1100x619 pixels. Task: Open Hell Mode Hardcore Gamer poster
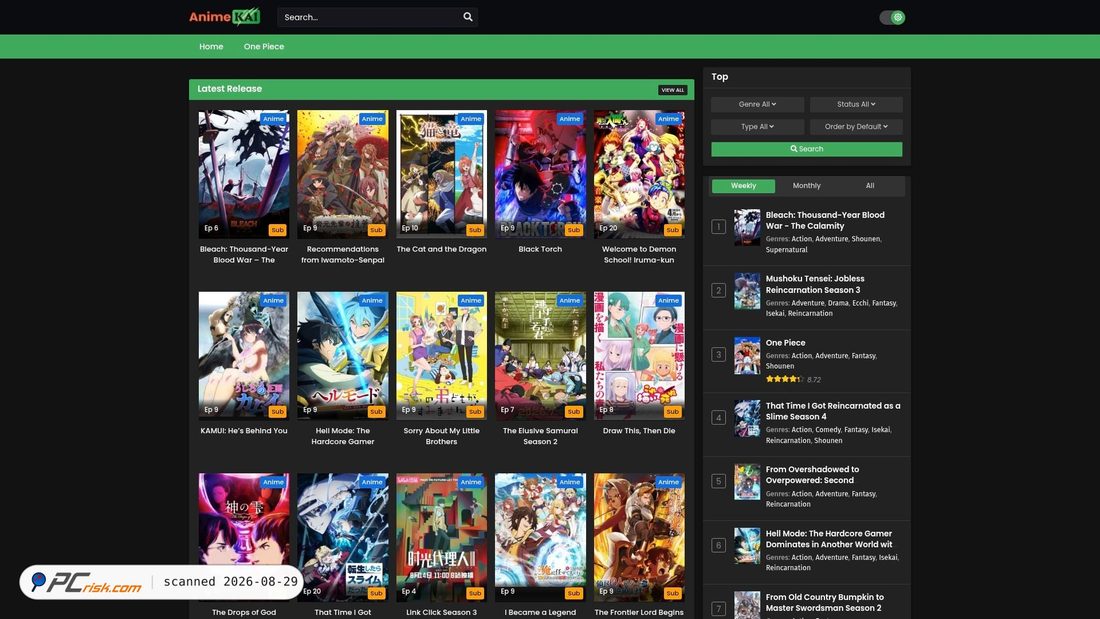click(x=342, y=356)
